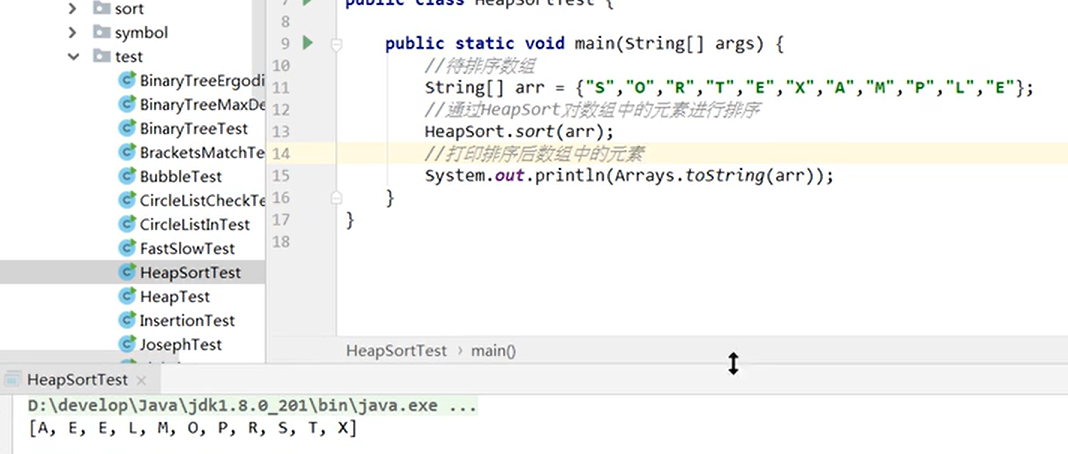1068x454 pixels.
Task: Select the sort folder icon
Action: click(x=101, y=8)
